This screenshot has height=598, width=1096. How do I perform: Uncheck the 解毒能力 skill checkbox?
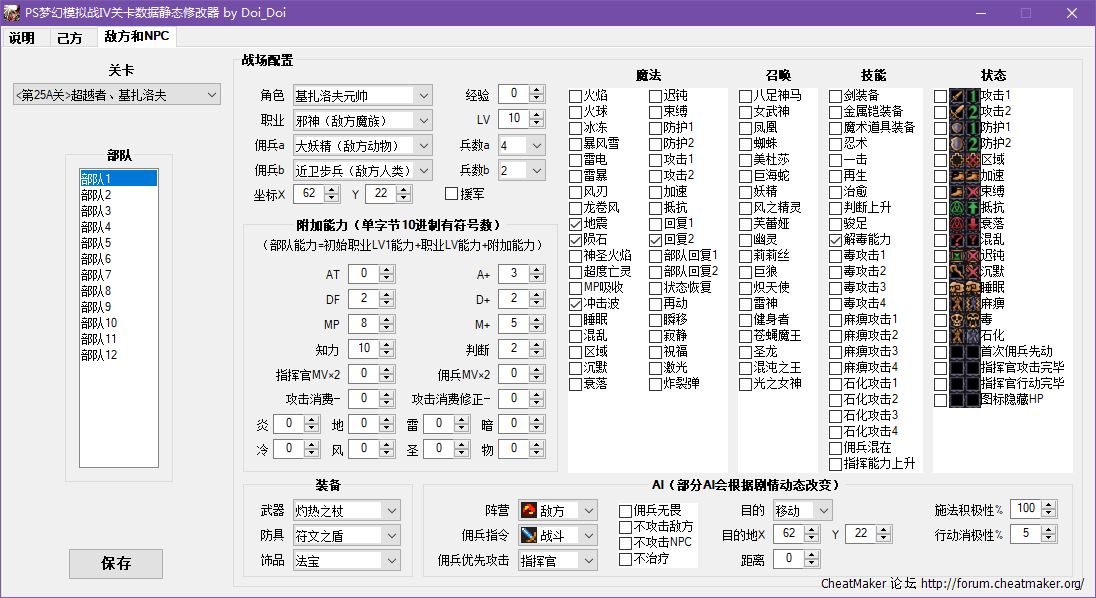pos(836,240)
